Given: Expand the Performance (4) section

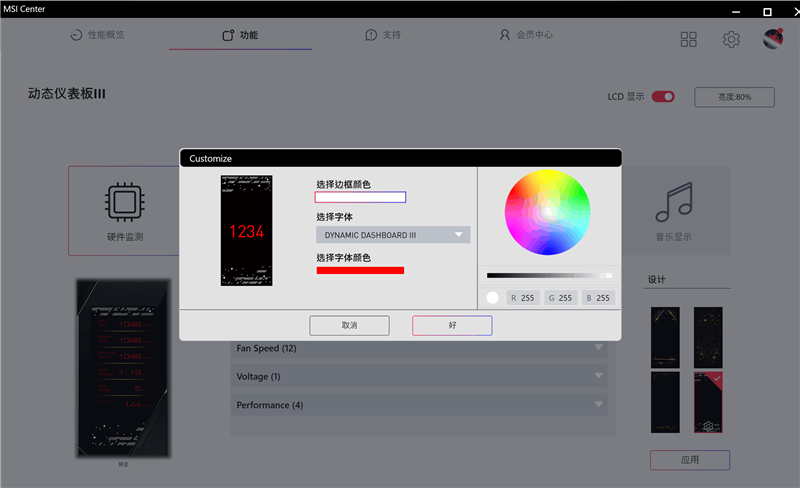Looking at the screenshot, I should [x=418, y=405].
